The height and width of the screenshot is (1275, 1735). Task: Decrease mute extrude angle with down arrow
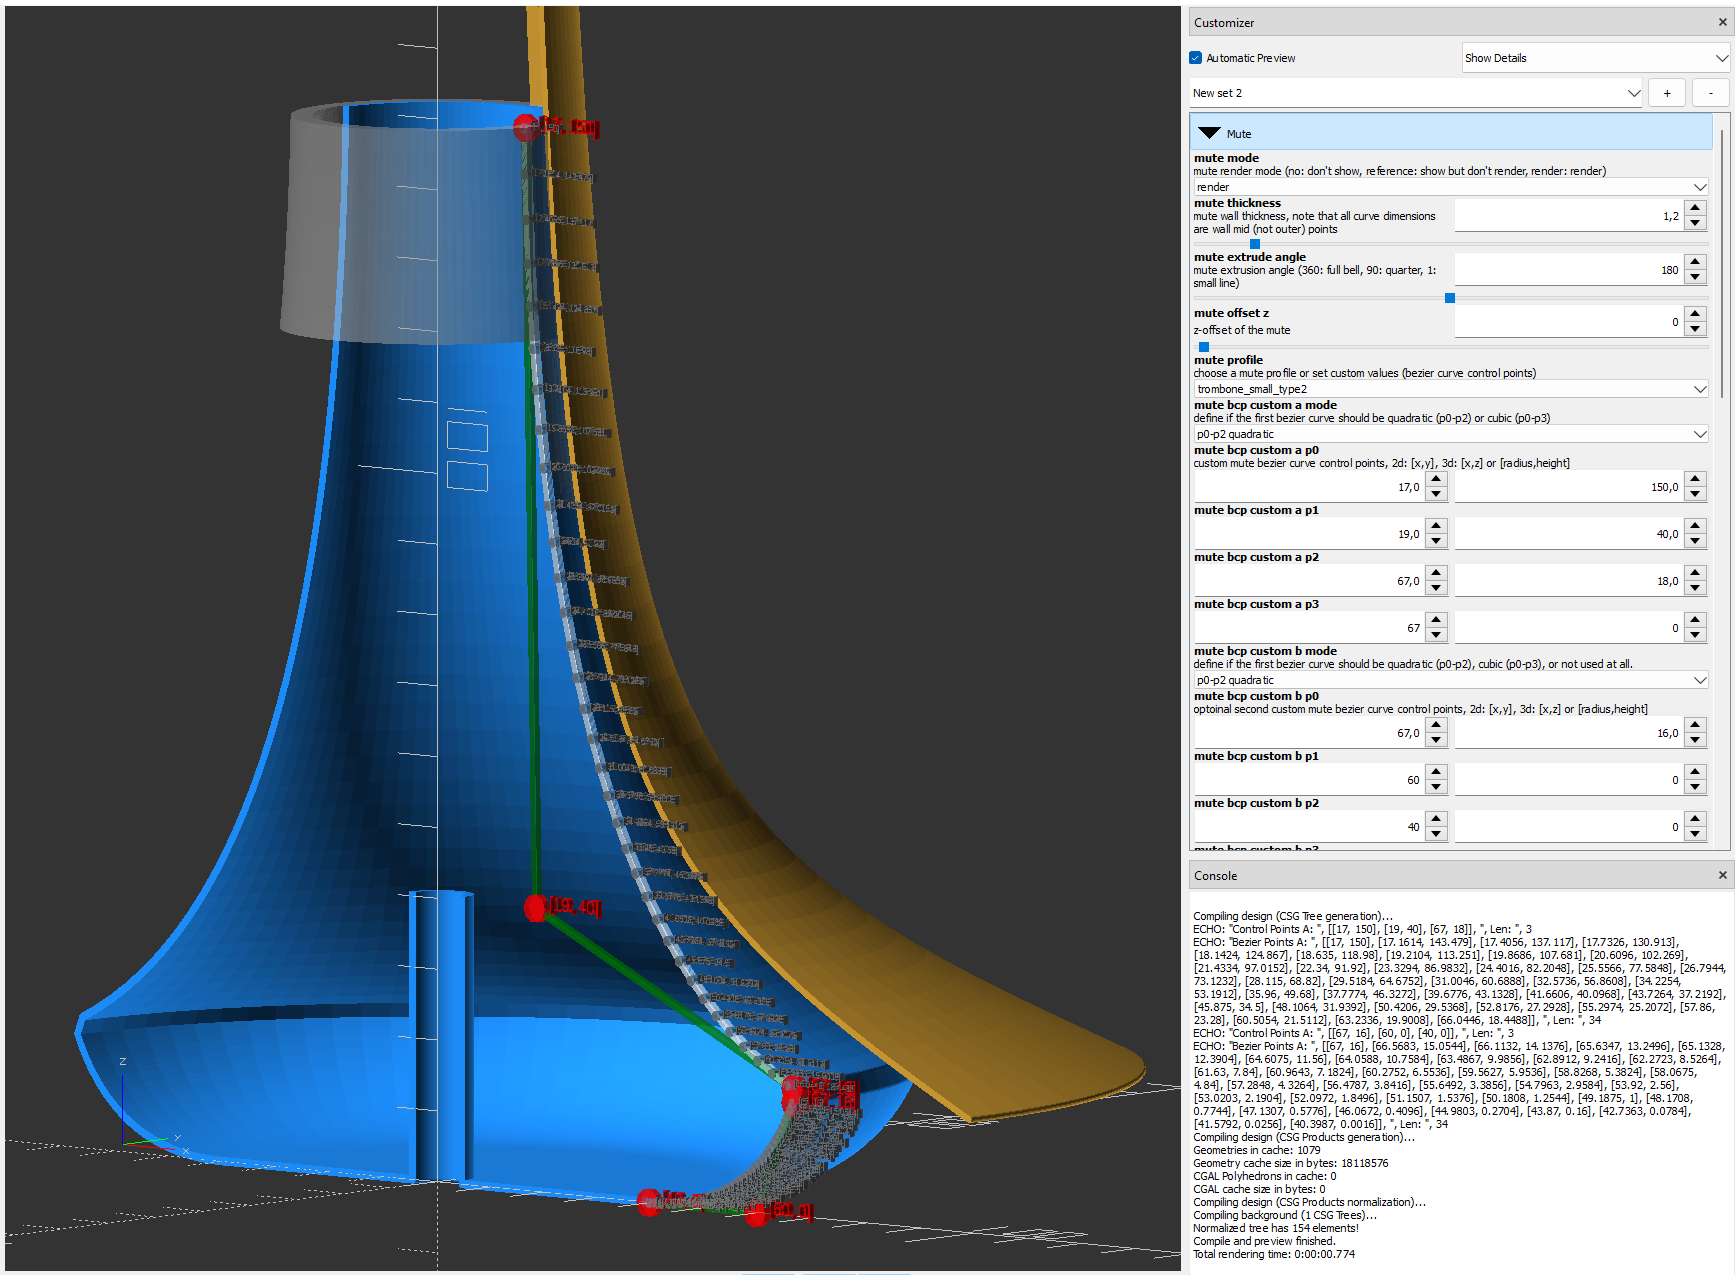click(x=1695, y=277)
